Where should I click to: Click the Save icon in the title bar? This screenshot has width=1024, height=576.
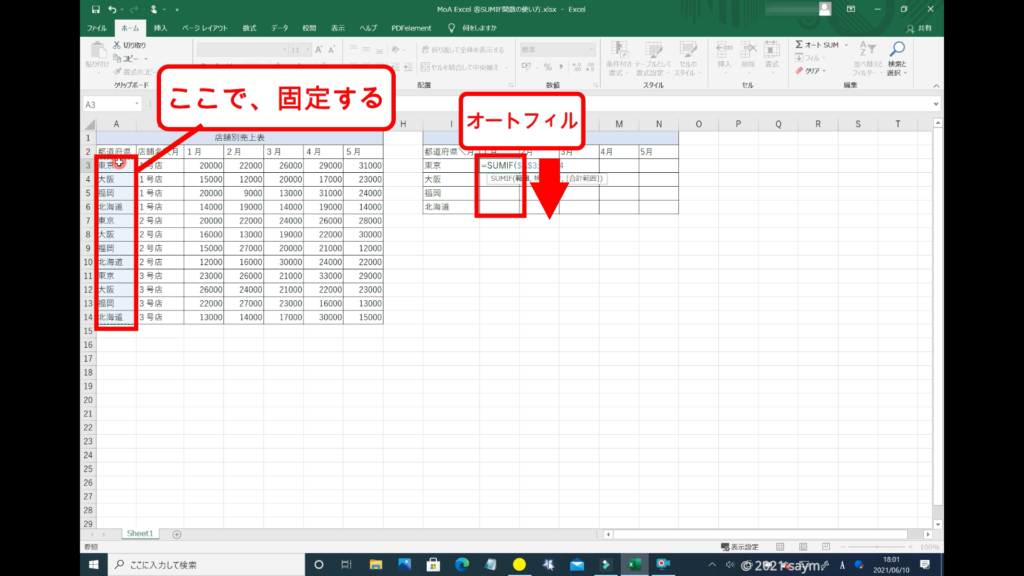coord(94,9)
